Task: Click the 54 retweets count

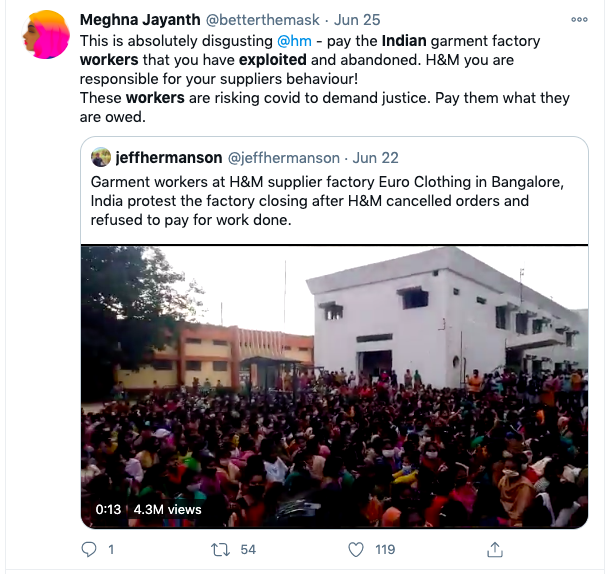Action: click(248, 549)
